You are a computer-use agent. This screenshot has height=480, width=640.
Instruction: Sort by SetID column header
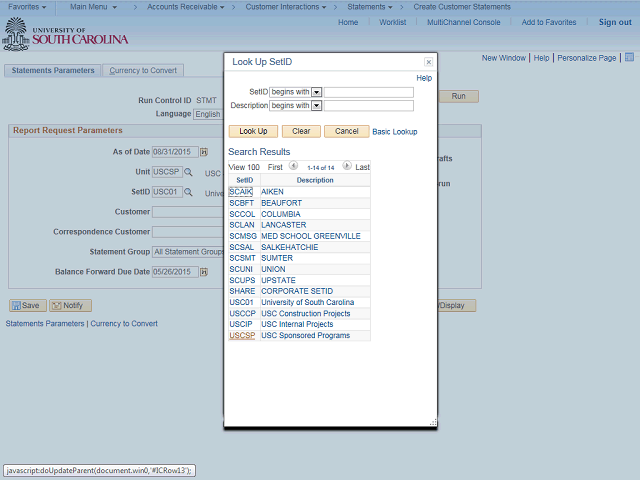pyautogui.click(x=244, y=180)
